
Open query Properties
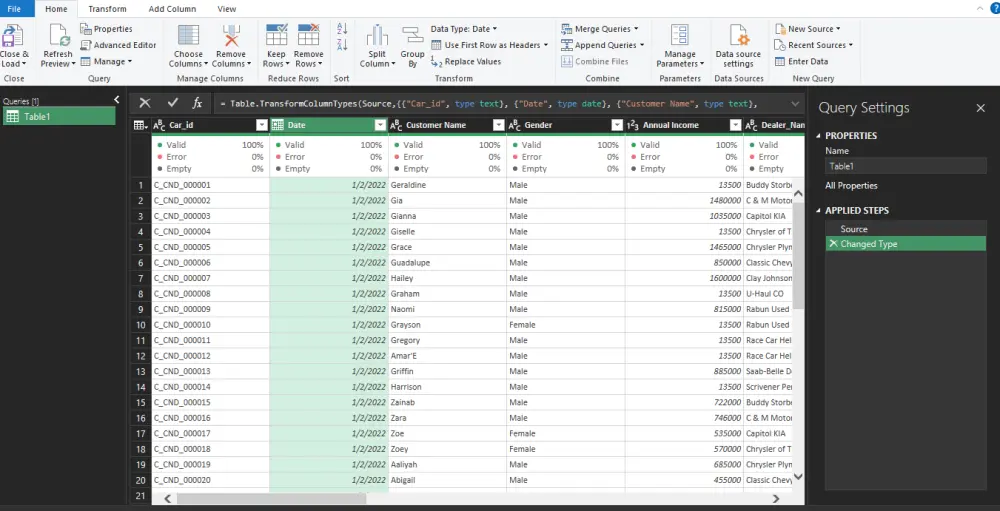107,29
